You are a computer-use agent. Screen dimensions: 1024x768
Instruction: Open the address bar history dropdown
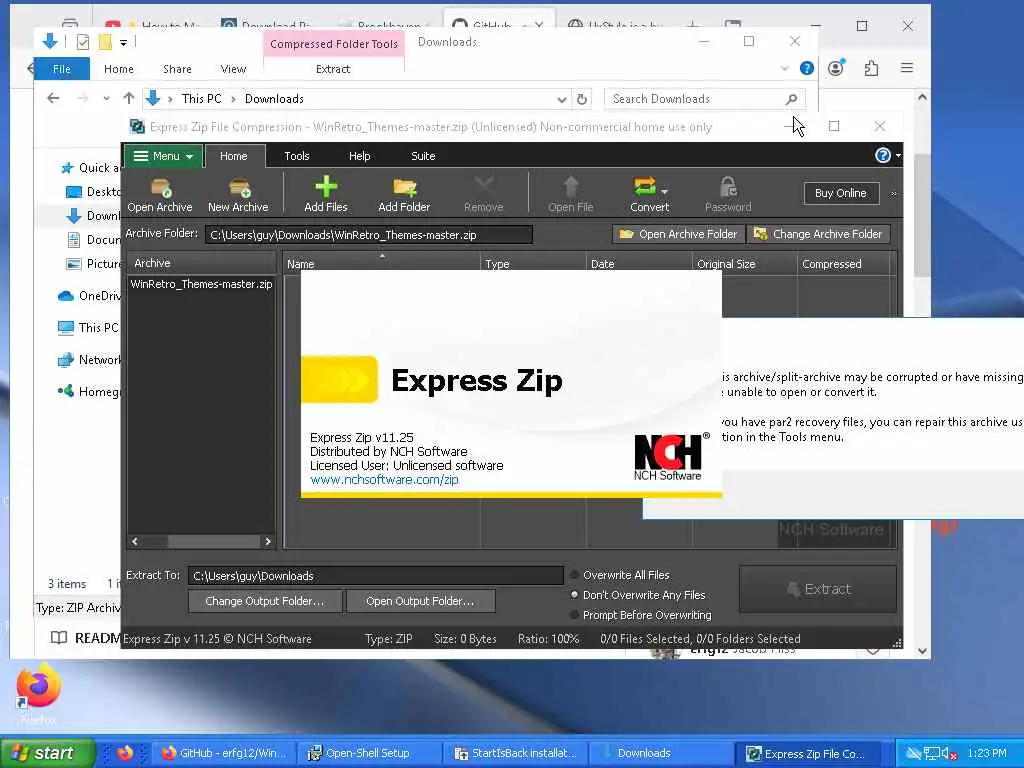pos(562,100)
